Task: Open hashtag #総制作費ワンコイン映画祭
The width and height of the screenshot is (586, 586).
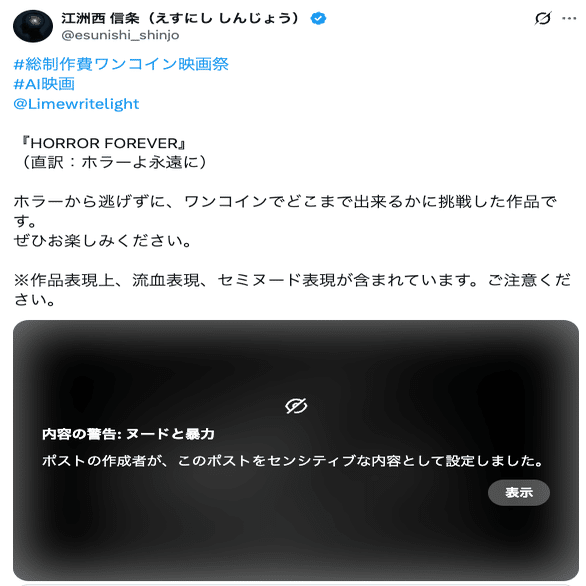Action: pyautogui.click(x=121, y=64)
